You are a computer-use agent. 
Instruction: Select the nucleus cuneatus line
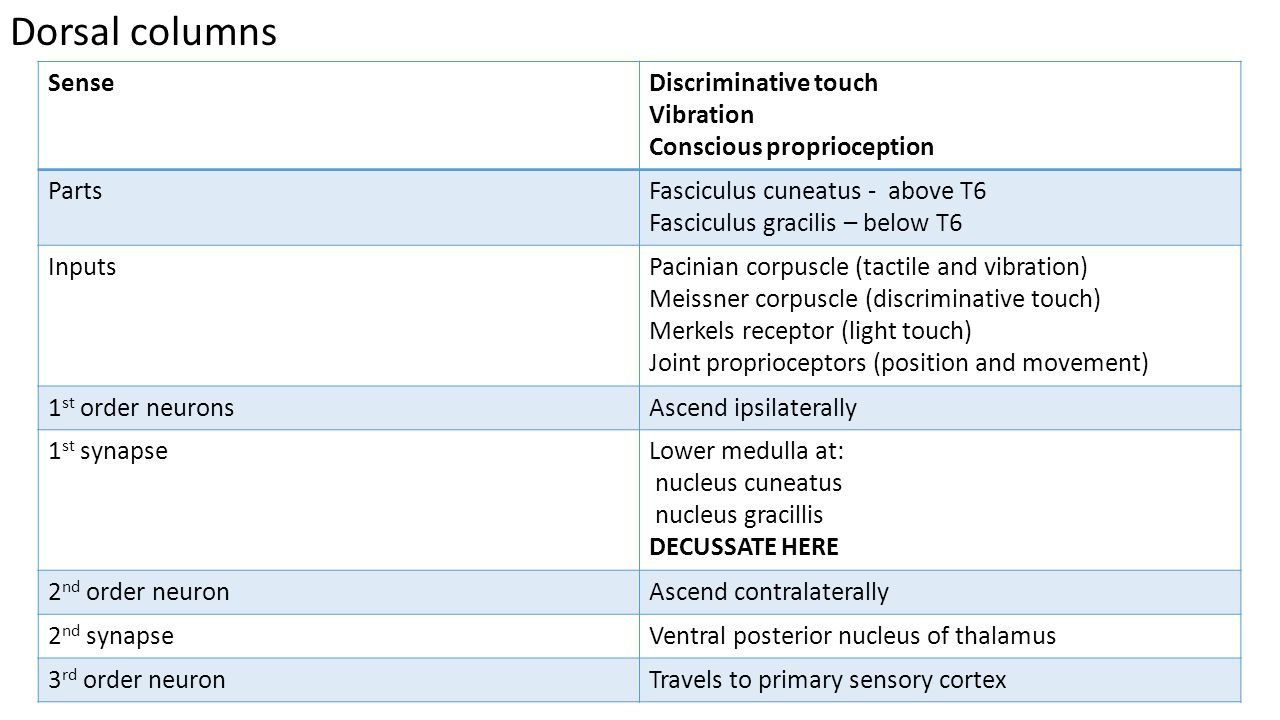coord(749,483)
